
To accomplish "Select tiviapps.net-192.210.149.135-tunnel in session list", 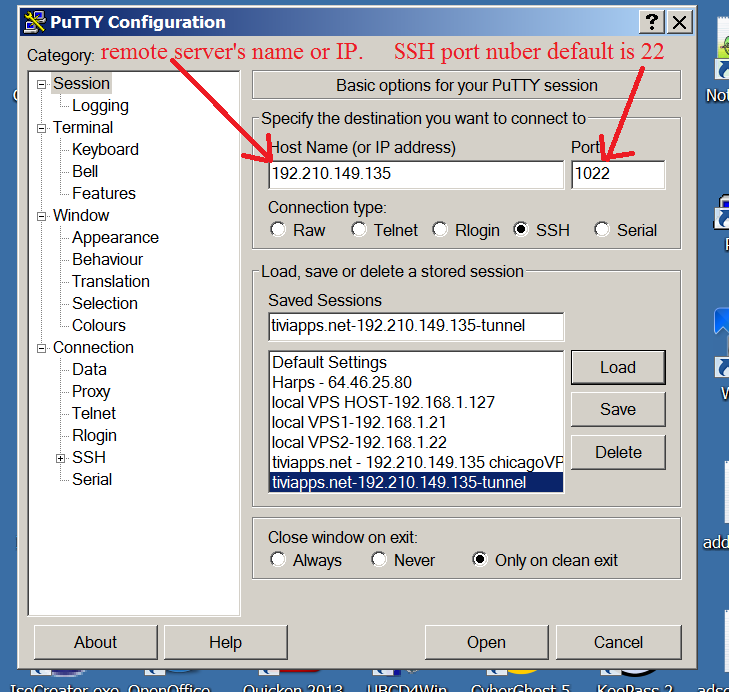I will pos(416,482).
